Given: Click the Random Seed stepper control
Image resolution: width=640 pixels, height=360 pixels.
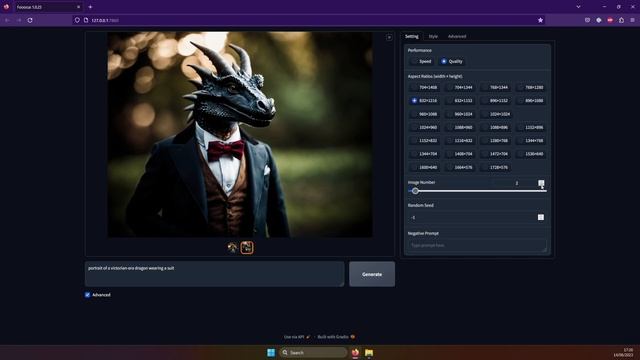Looking at the screenshot, I should 541,217.
